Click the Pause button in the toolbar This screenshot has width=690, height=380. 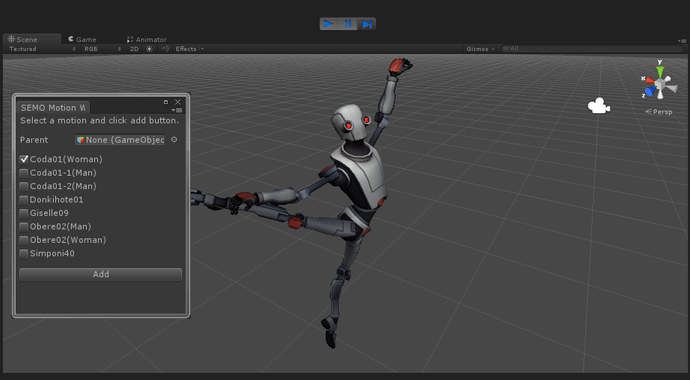[348, 24]
